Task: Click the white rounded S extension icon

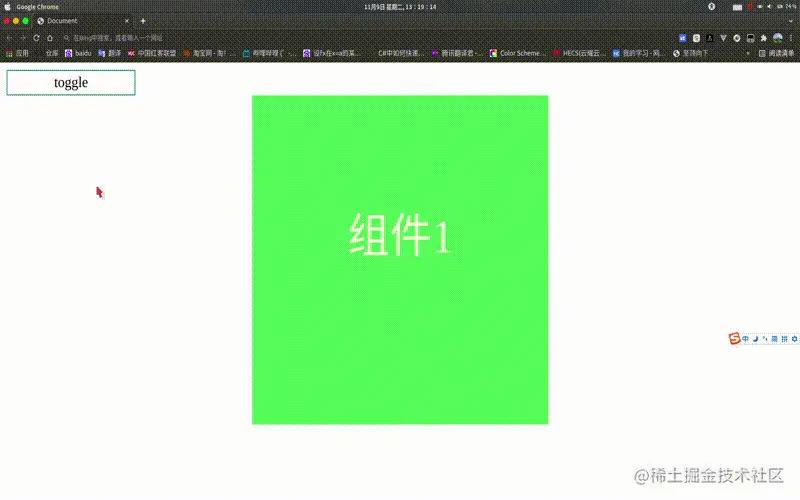Action: (x=696, y=38)
